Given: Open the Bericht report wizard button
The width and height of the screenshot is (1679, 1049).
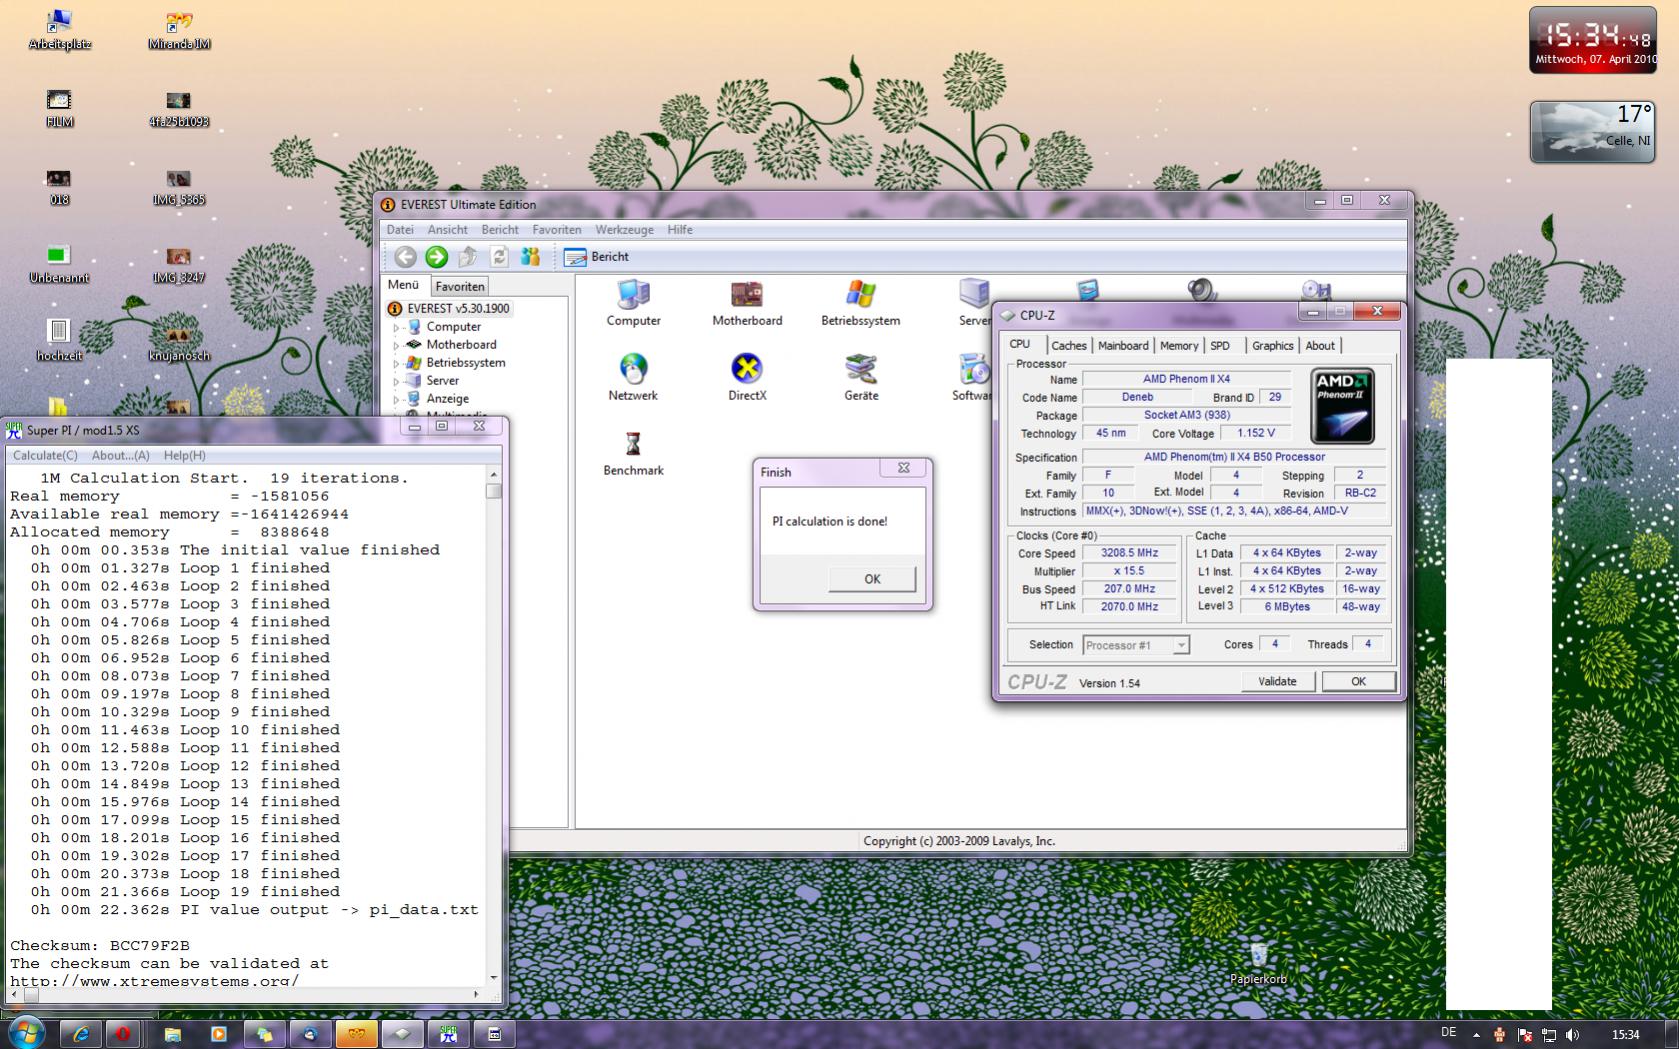Looking at the screenshot, I should pyautogui.click(x=597, y=257).
